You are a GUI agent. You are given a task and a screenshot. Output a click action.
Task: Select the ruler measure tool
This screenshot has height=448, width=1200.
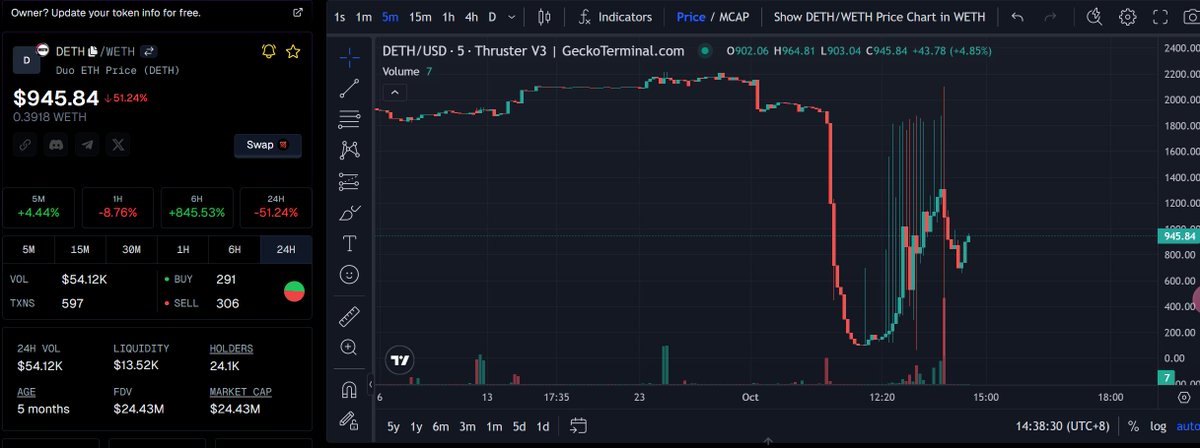[x=349, y=316]
